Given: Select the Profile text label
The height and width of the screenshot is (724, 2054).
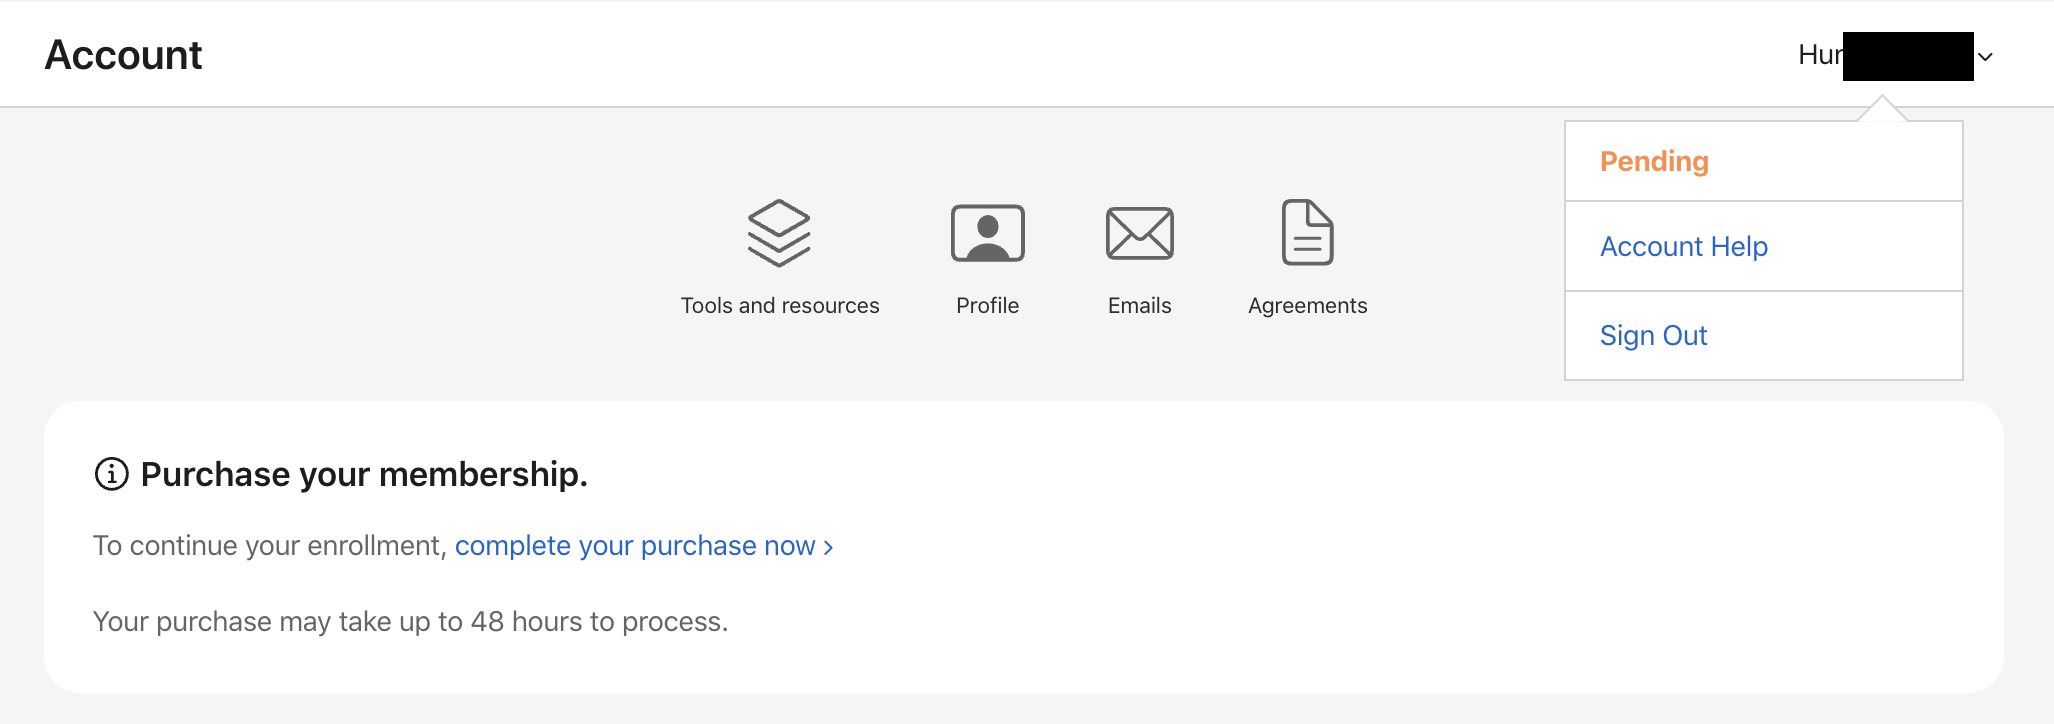Looking at the screenshot, I should (x=987, y=306).
